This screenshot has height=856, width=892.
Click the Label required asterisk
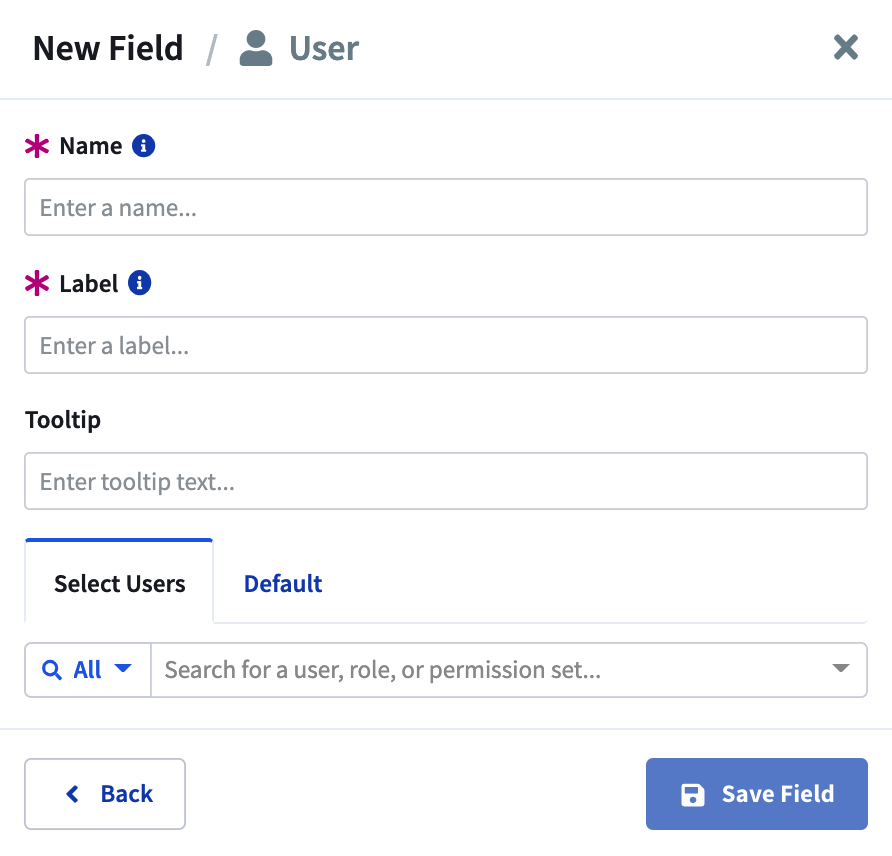37,283
